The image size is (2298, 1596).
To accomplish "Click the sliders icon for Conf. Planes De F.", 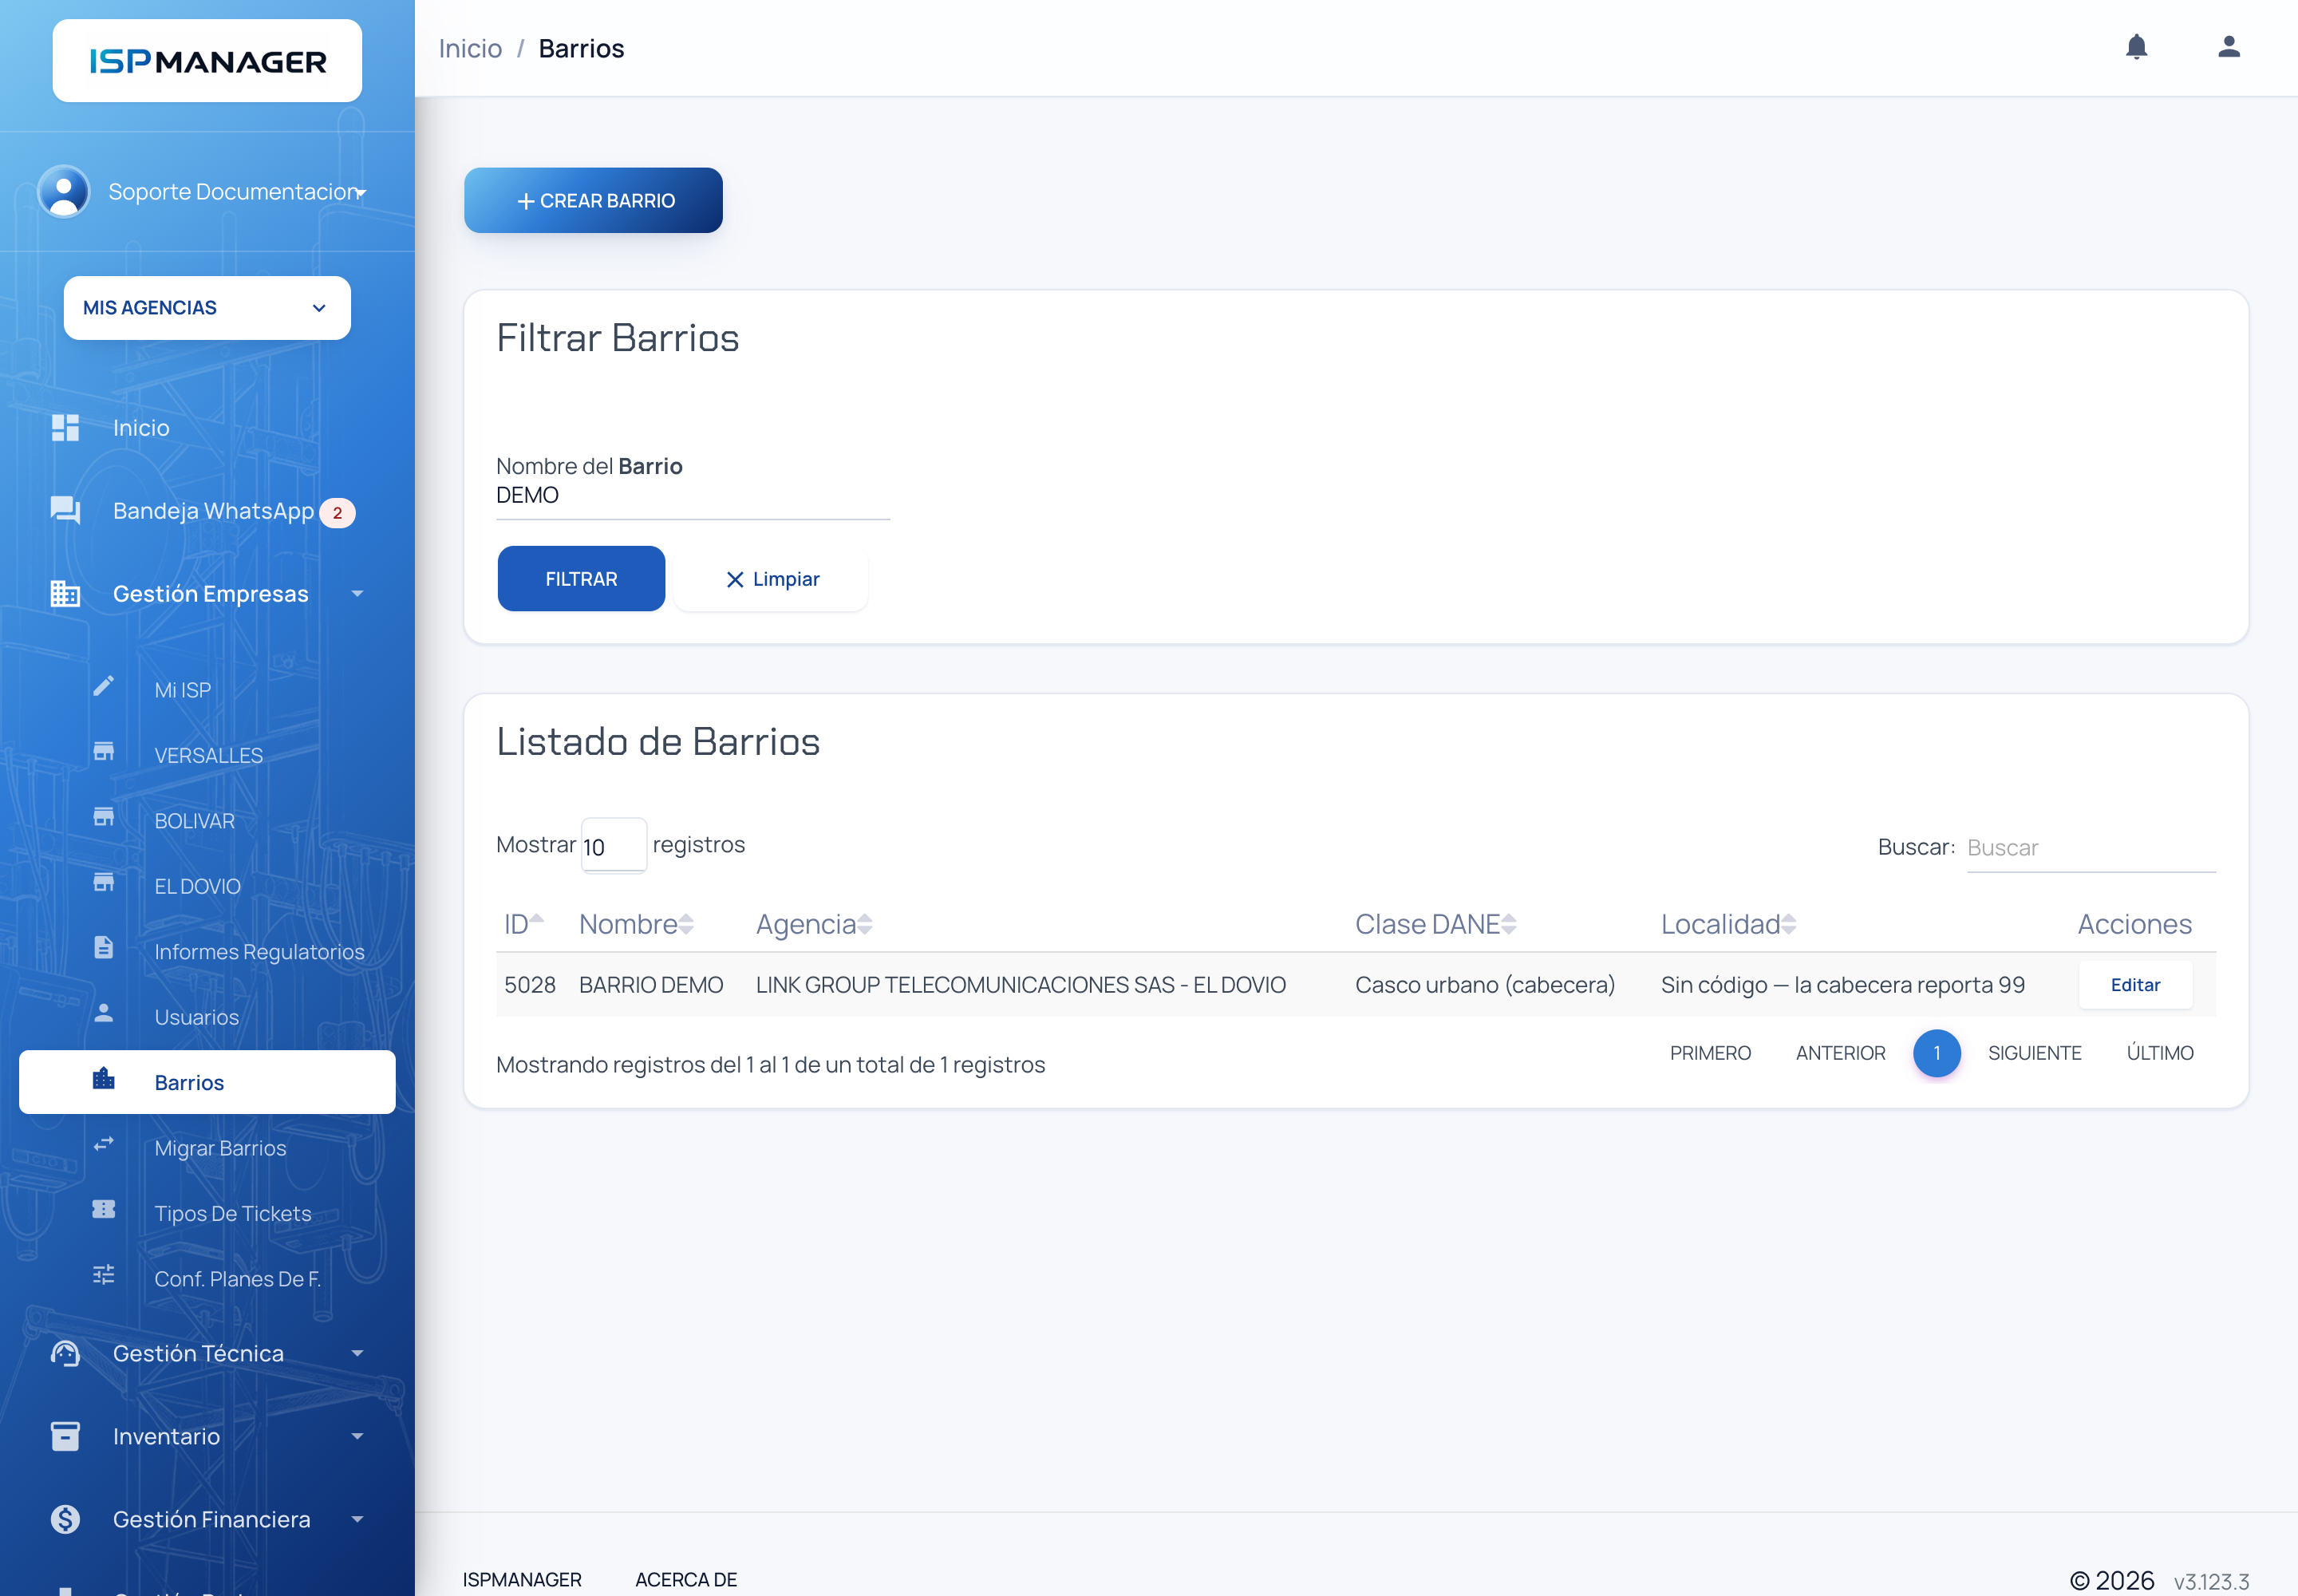I will click(x=104, y=1275).
